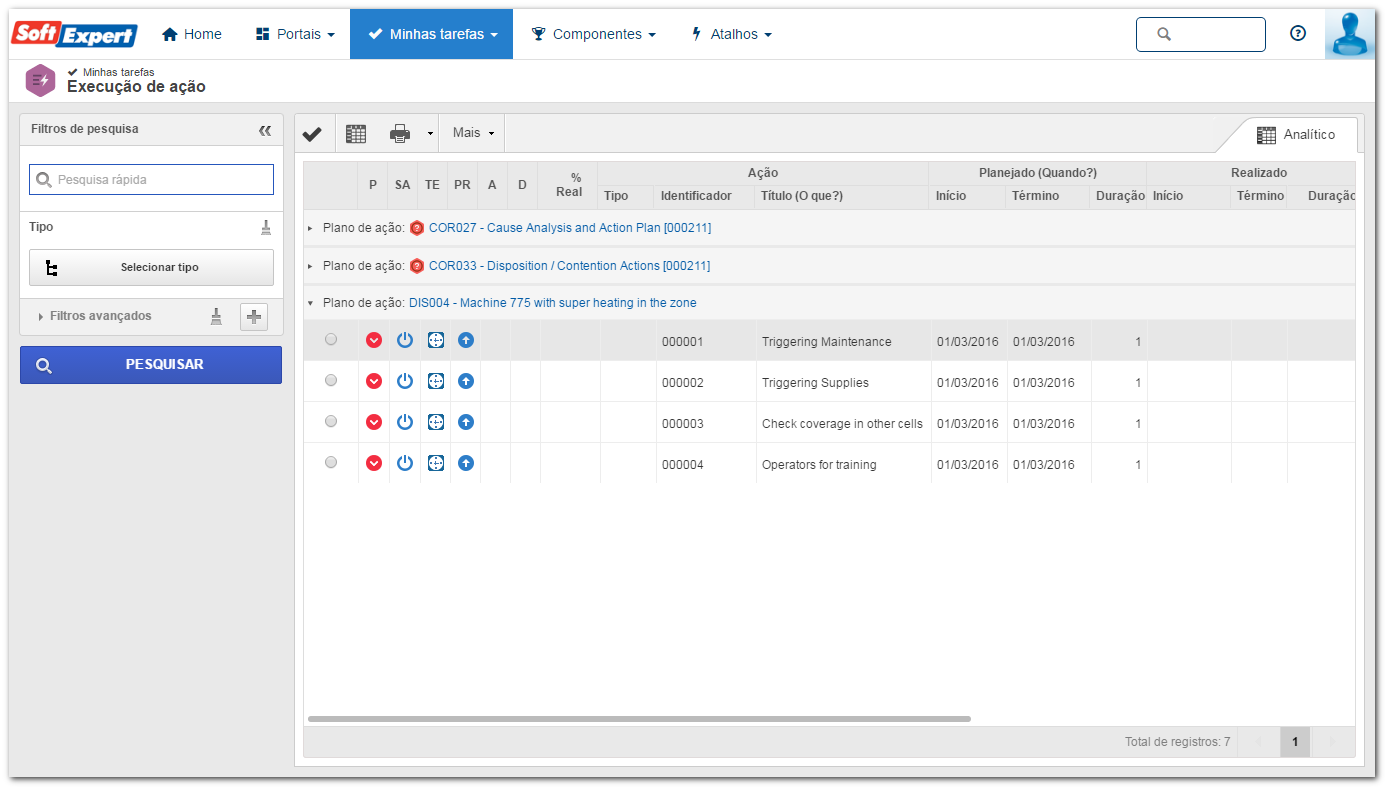Click the TE icon for action 000003
Viewport: 1385px width, 787px height.
pos(436,422)
